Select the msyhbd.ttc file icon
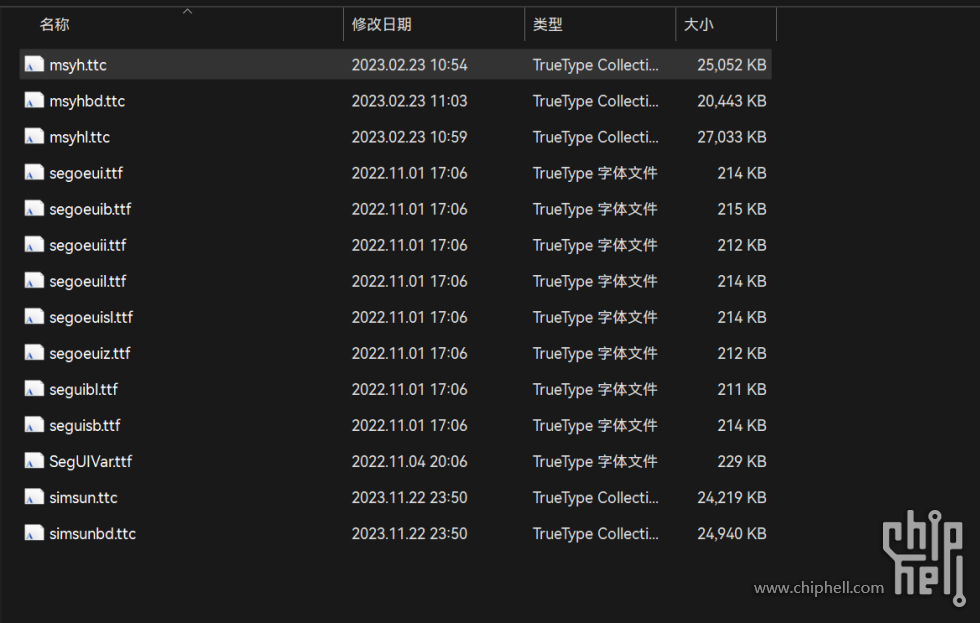This screenshot has height=623, width=980. (x=34, y=101)
